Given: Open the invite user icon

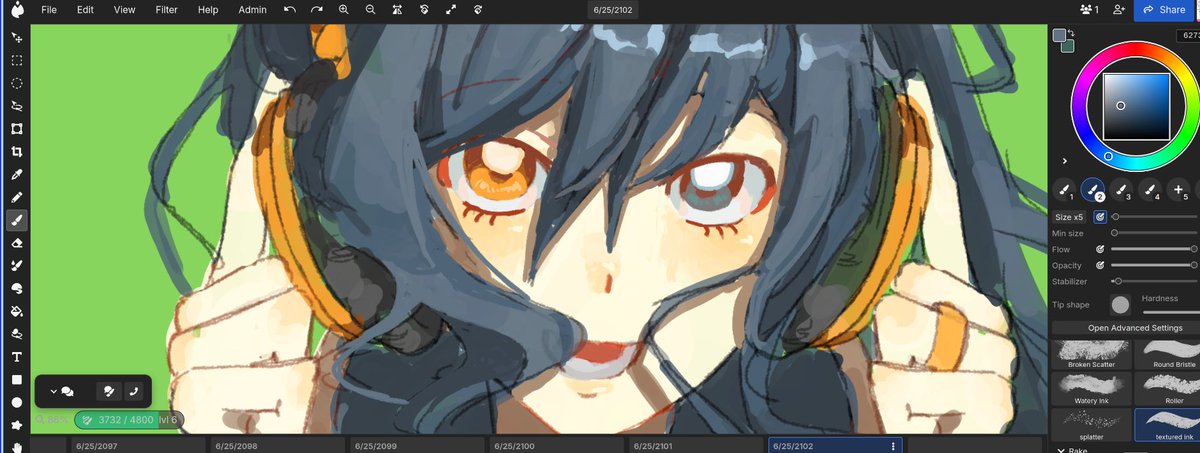Looking at the screenshot, I should point(1119,9).
